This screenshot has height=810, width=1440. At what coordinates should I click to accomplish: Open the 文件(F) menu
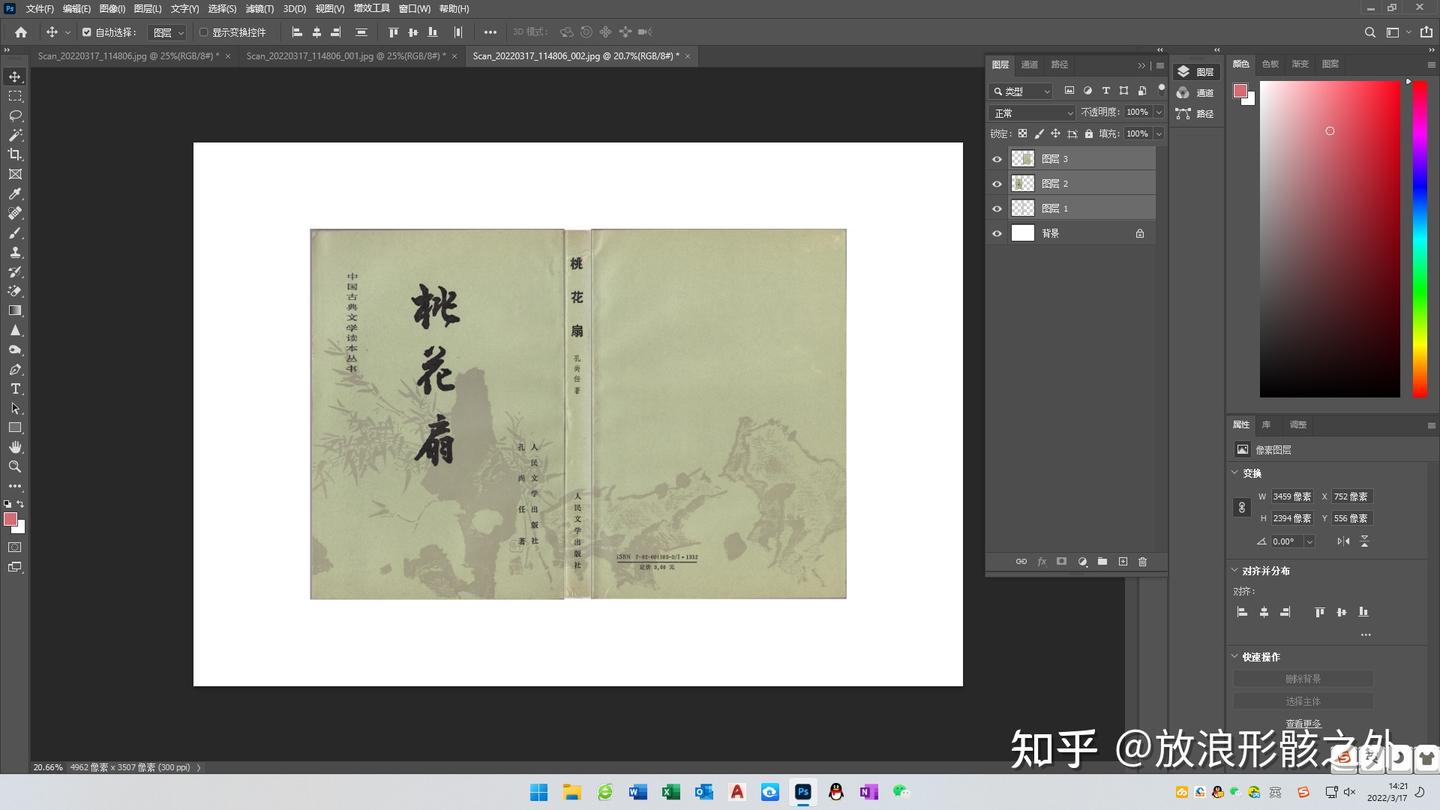[39, 9]
